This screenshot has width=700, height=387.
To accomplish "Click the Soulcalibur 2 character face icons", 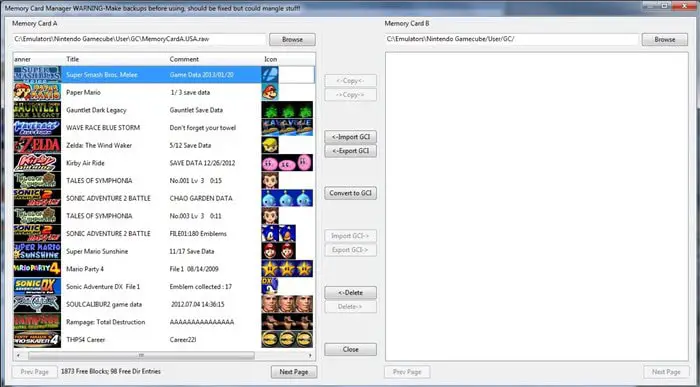I will pos(287,304).
